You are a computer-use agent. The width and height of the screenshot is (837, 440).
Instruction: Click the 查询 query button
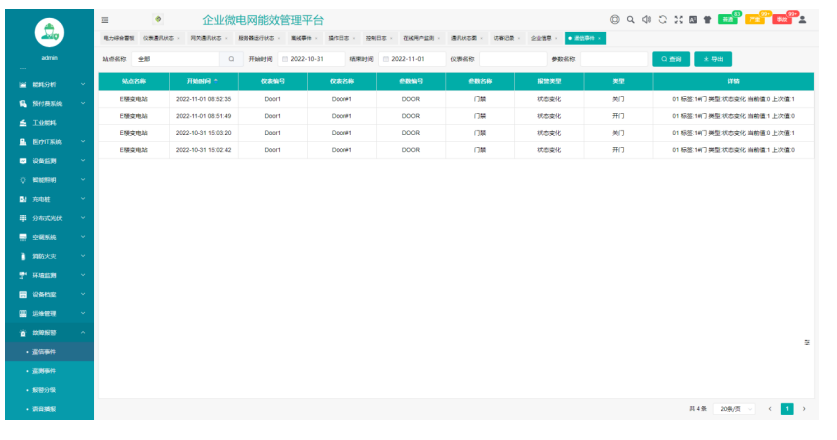671,59
